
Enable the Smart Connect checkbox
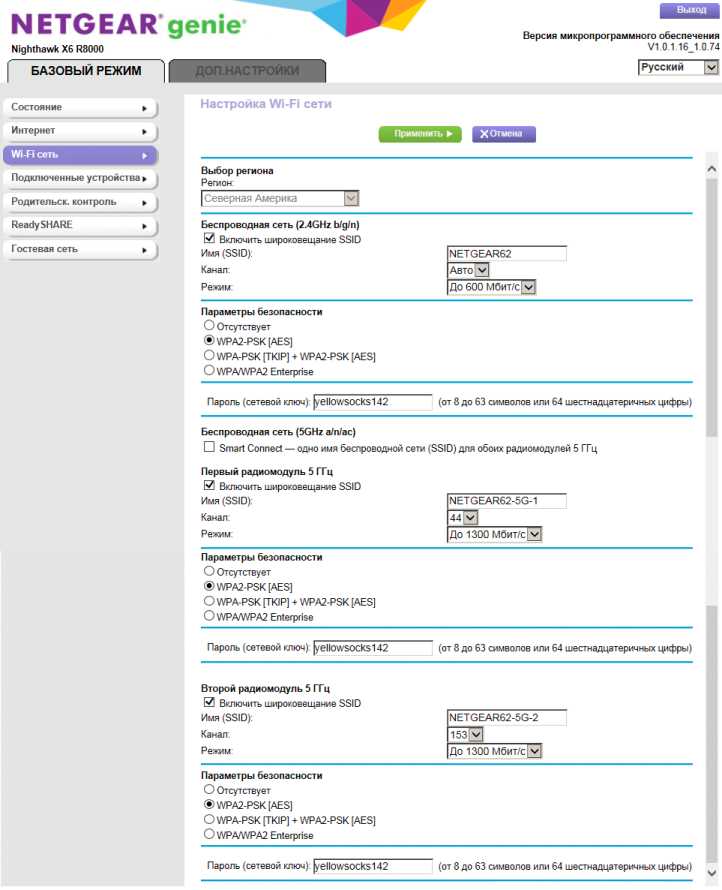(x=209, y=447)
